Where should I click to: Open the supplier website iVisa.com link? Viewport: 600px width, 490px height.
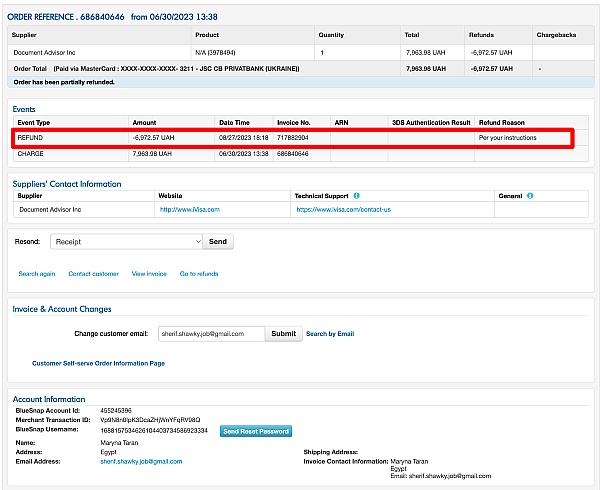tap(190, 210)
